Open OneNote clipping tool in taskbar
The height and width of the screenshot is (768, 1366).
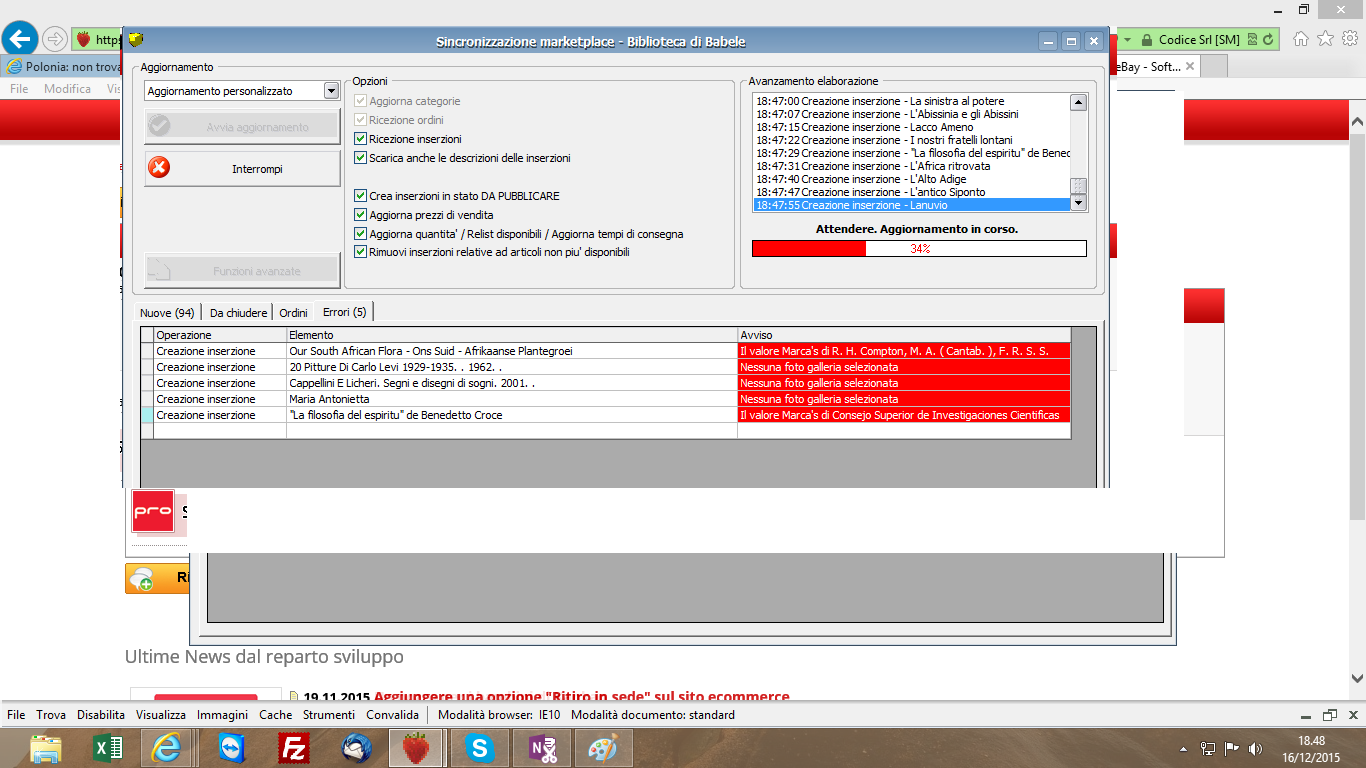click(x=540, y=748)
